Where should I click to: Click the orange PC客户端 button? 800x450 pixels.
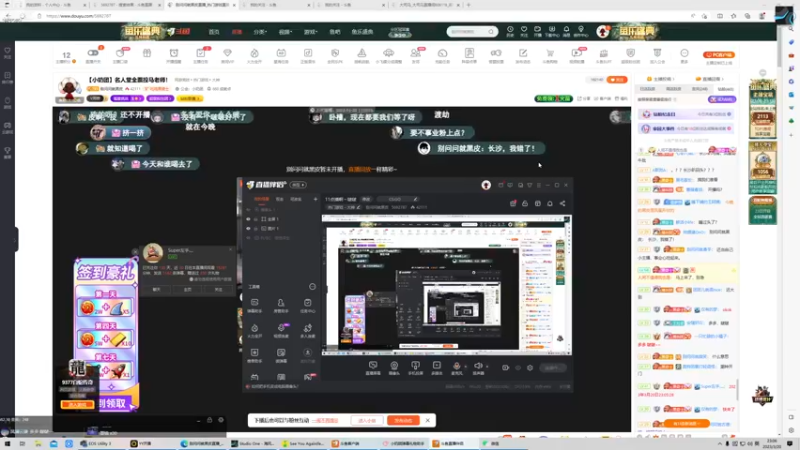click(719, 55)
